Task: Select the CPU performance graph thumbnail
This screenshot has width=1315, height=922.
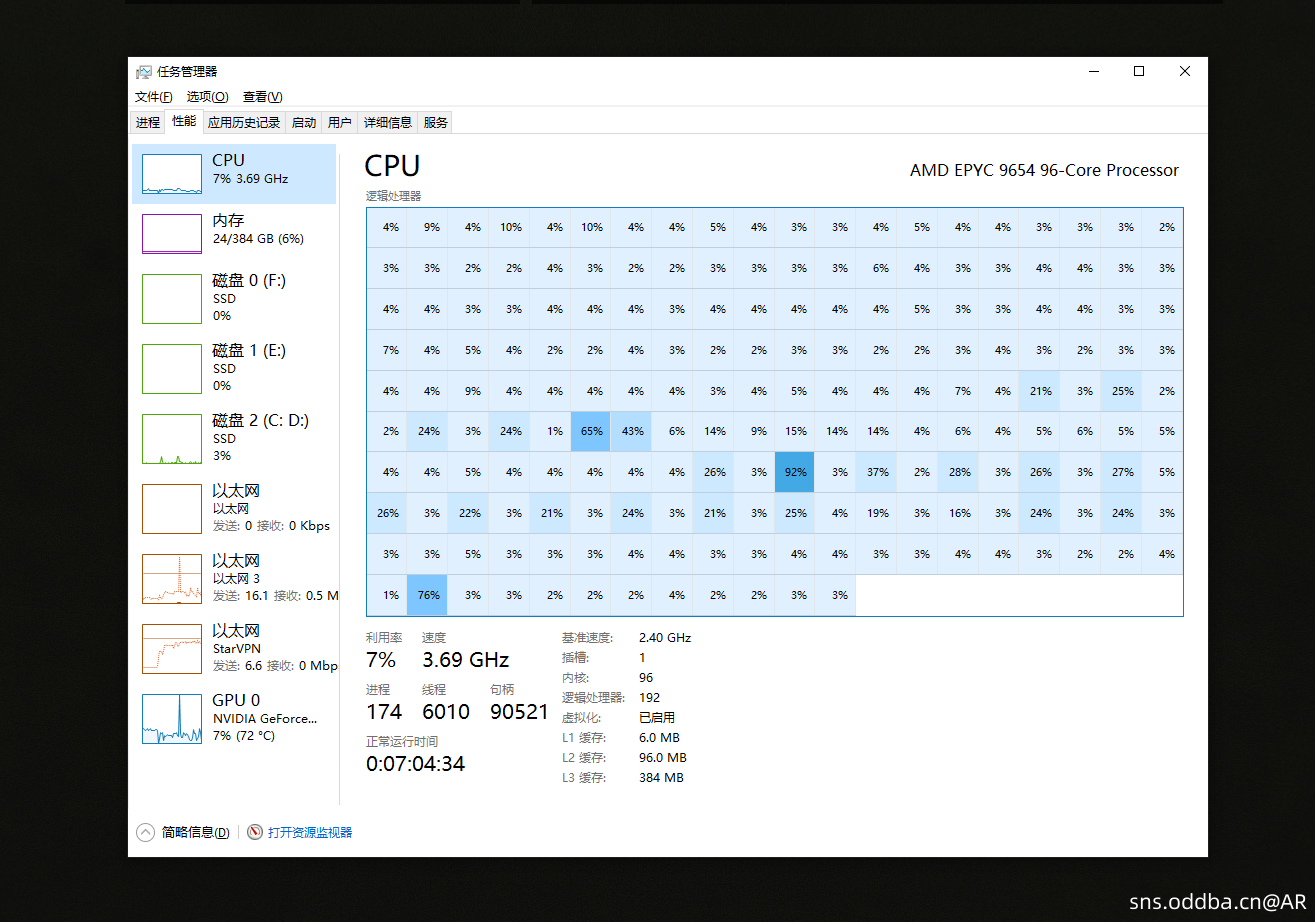Action: click(x=172, y=174)
